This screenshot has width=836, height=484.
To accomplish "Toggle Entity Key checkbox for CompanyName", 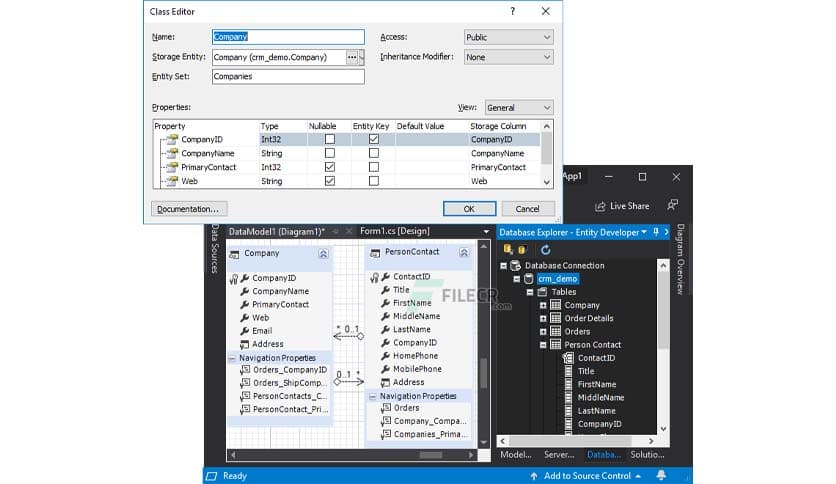I will click(374, 153).
